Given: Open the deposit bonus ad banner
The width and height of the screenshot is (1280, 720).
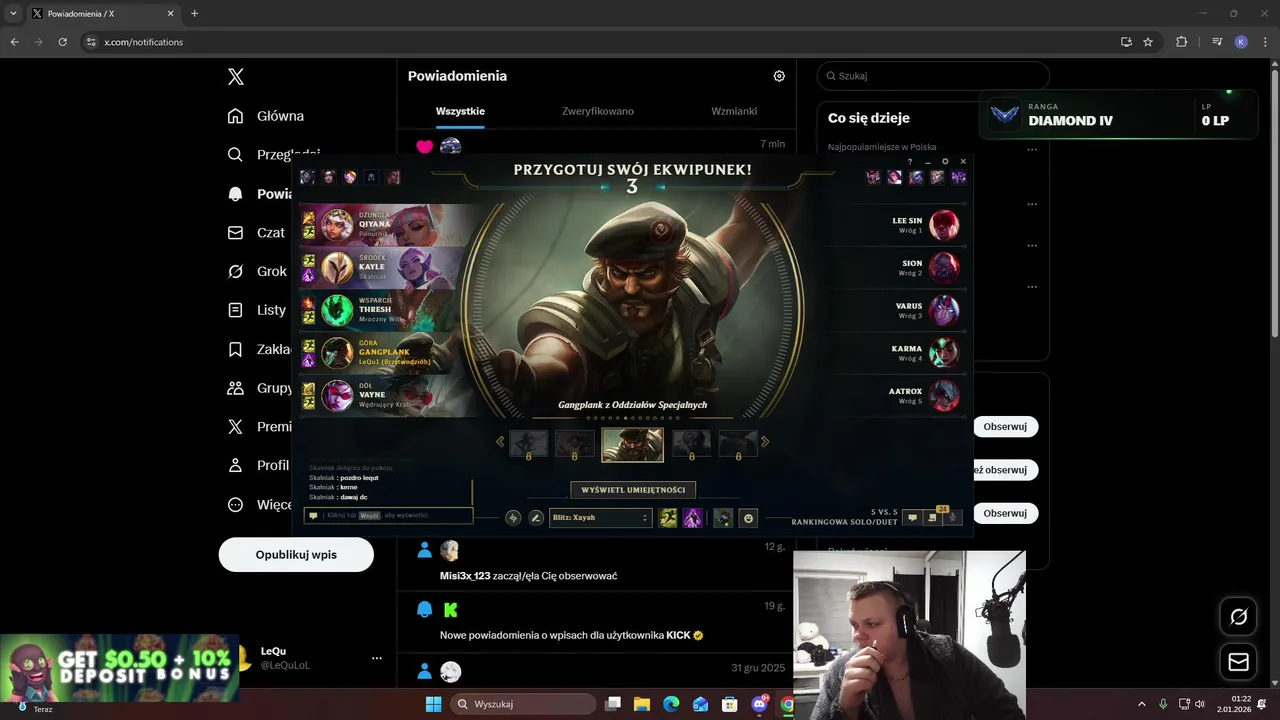Looking at the screenshot, I should tap(120, 668).
